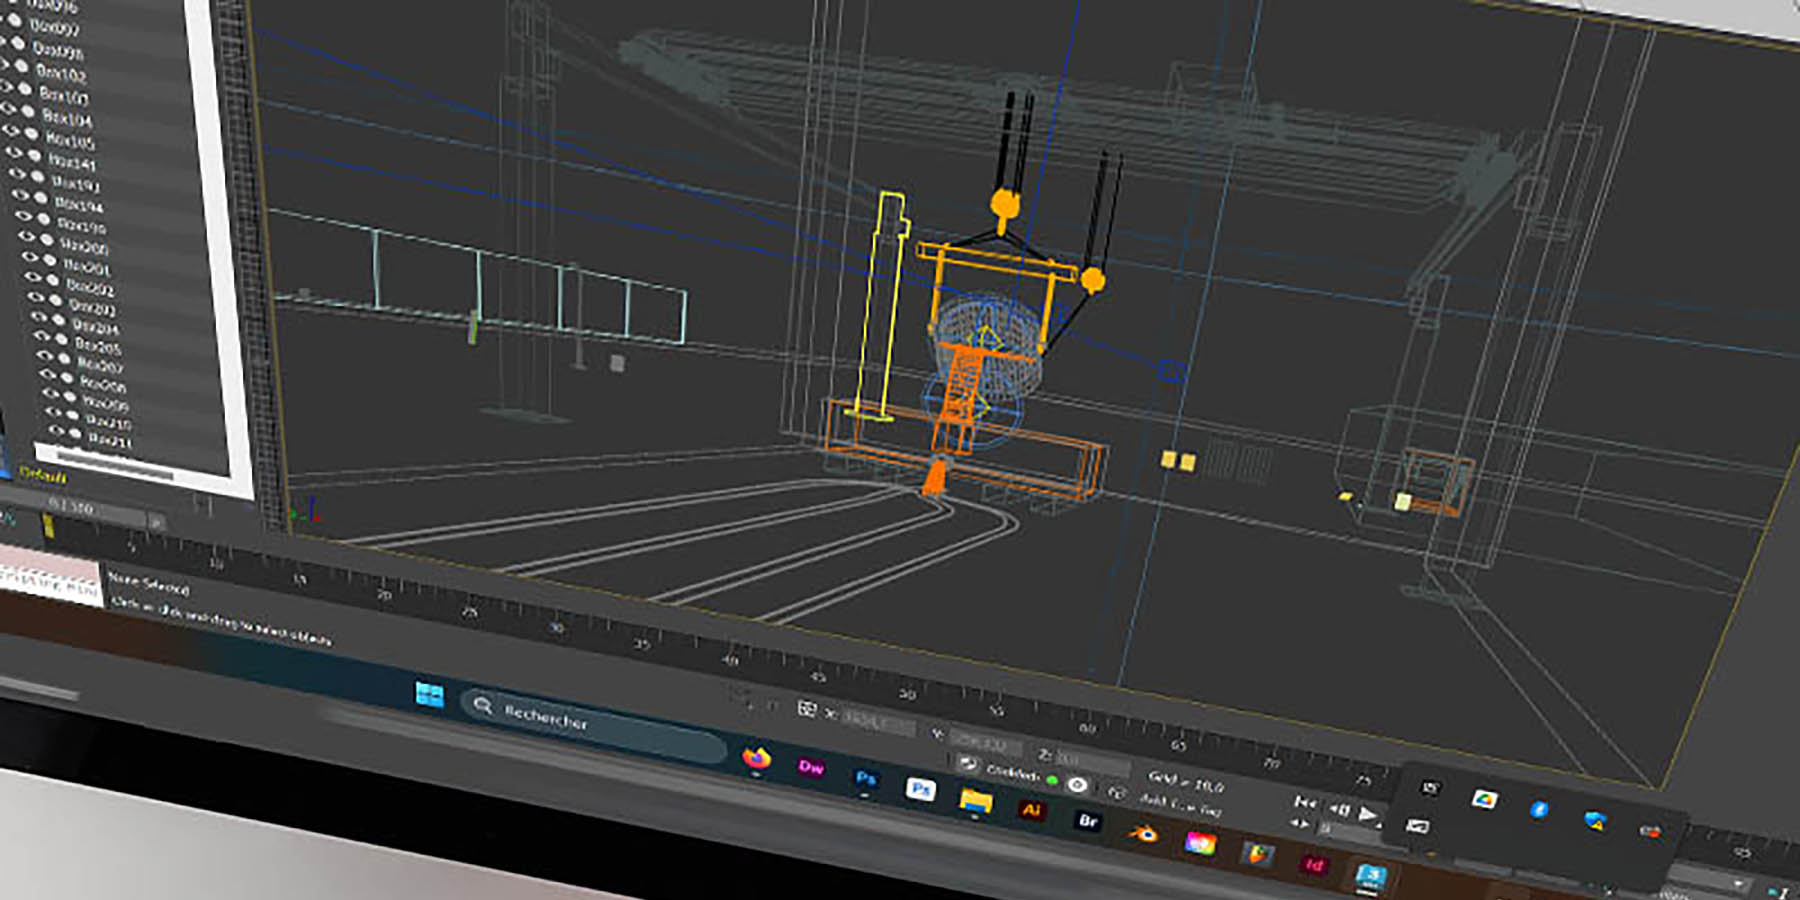
Task: Play the animation
Action: (x=1368, y=815)
